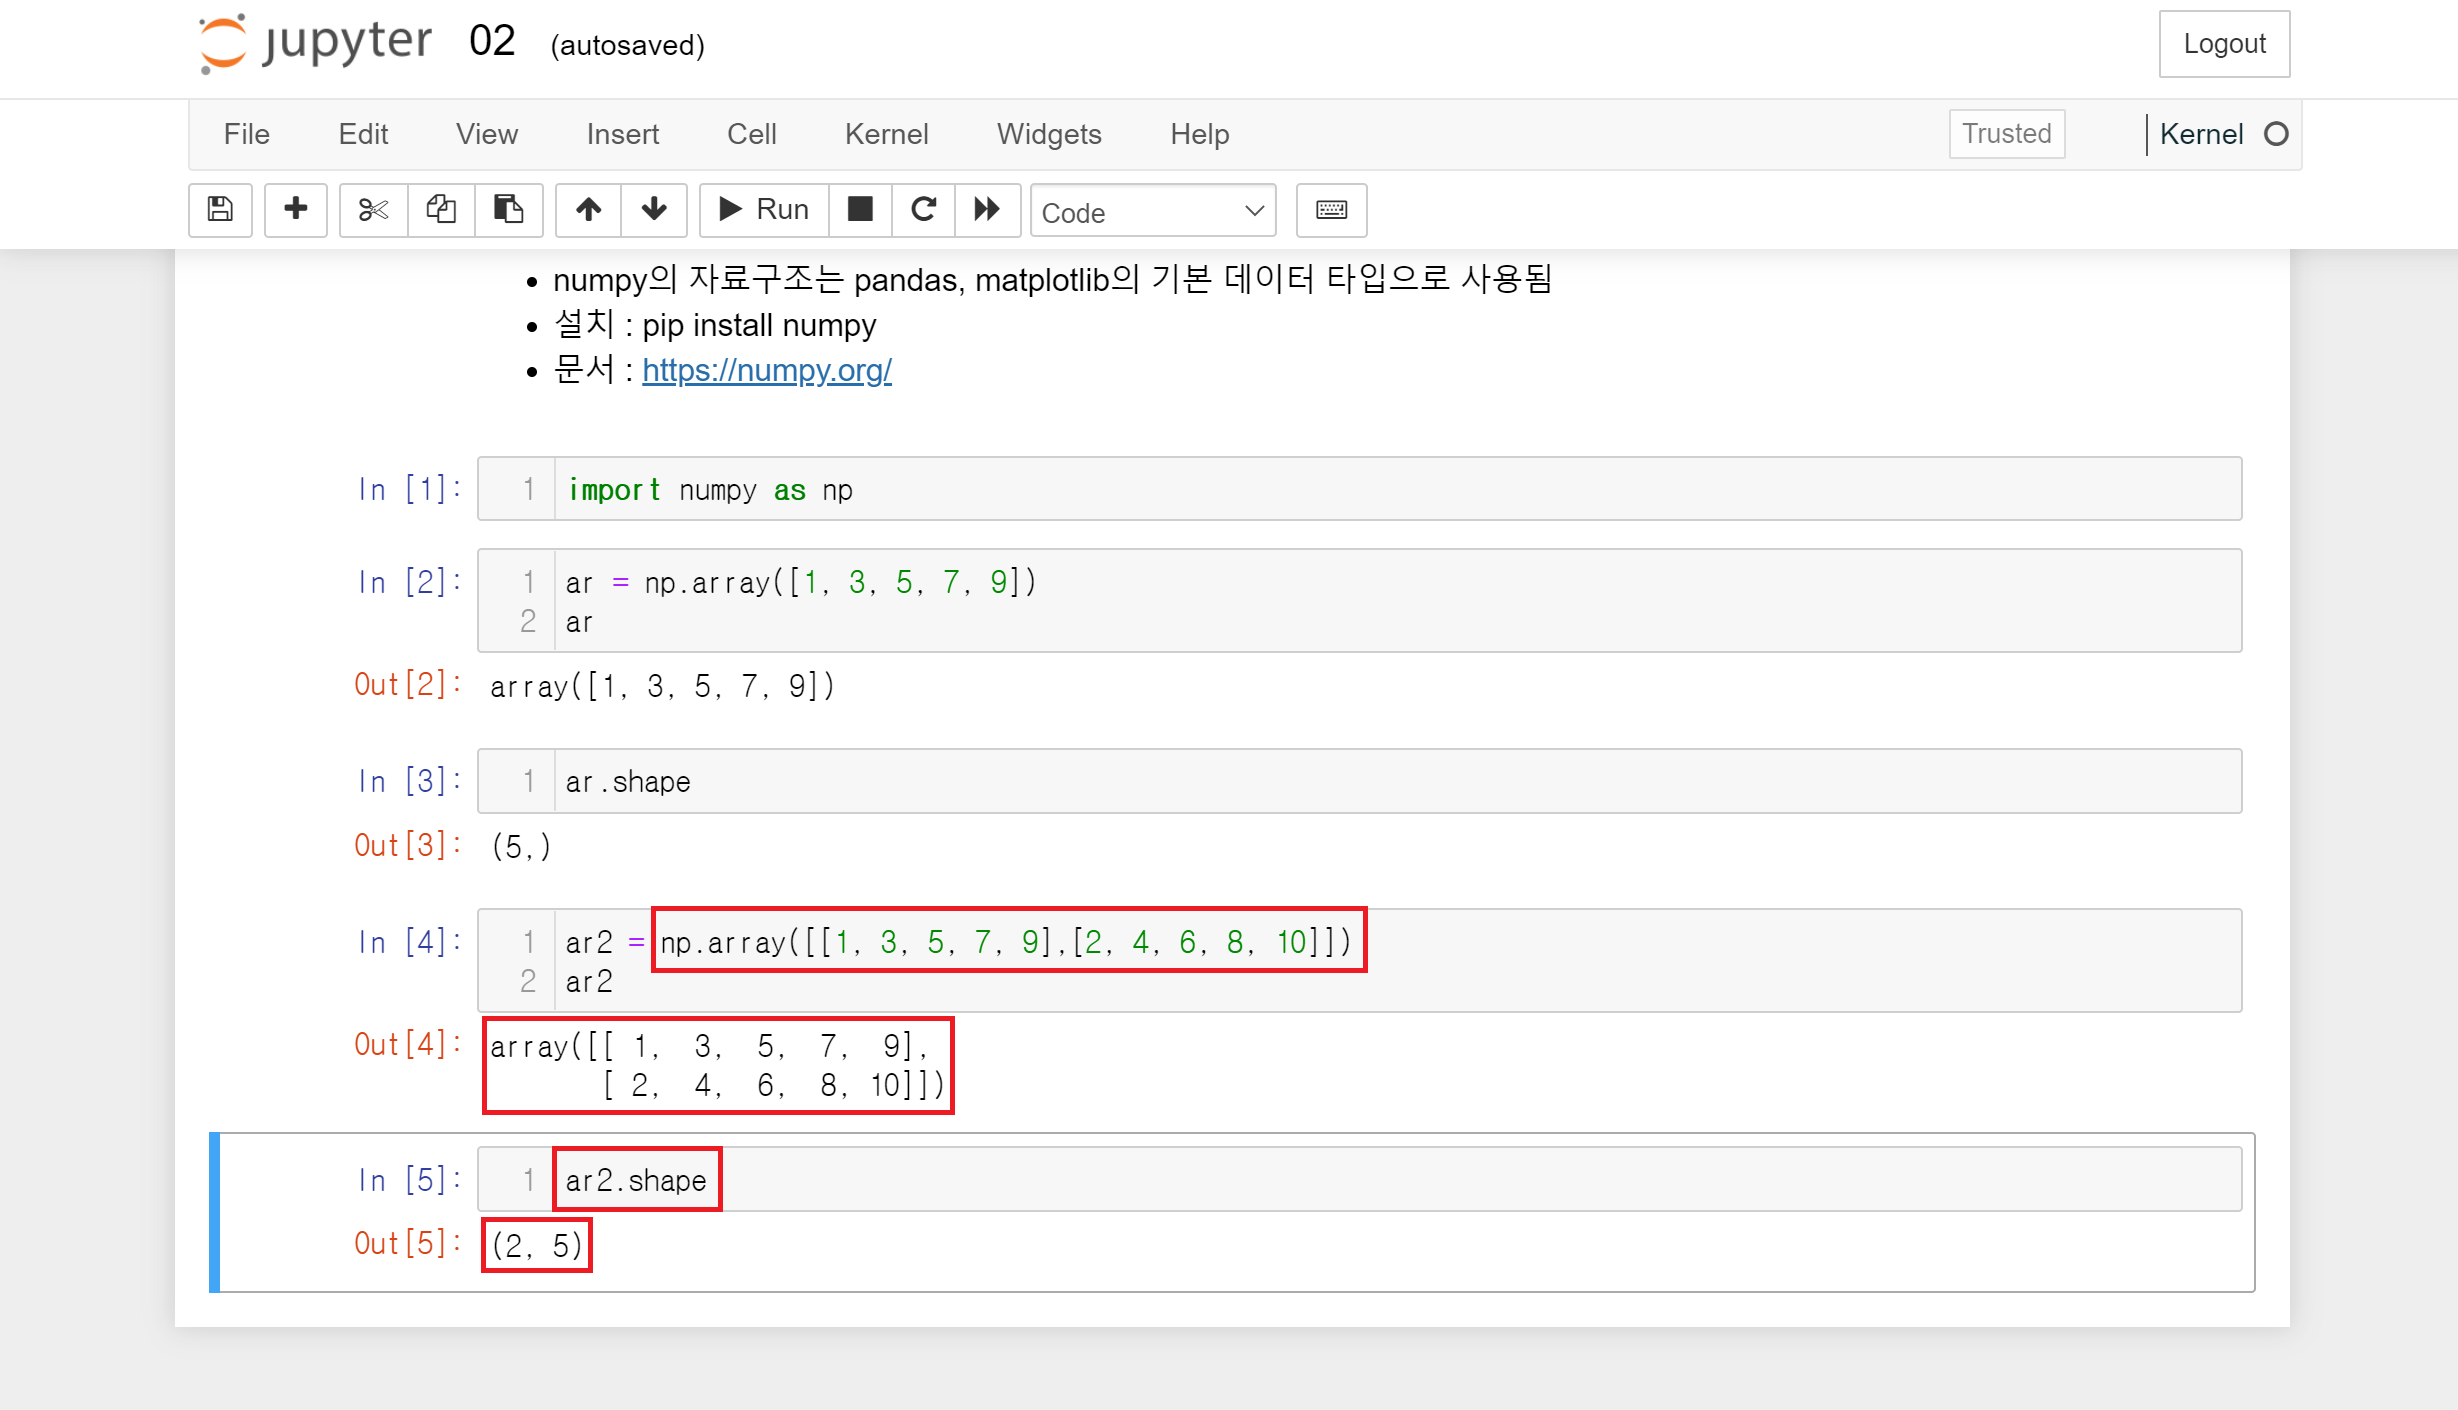This screenshot has width=2458, height=1410.
Task: Paste cells below icon
Action: coord(508,209)
